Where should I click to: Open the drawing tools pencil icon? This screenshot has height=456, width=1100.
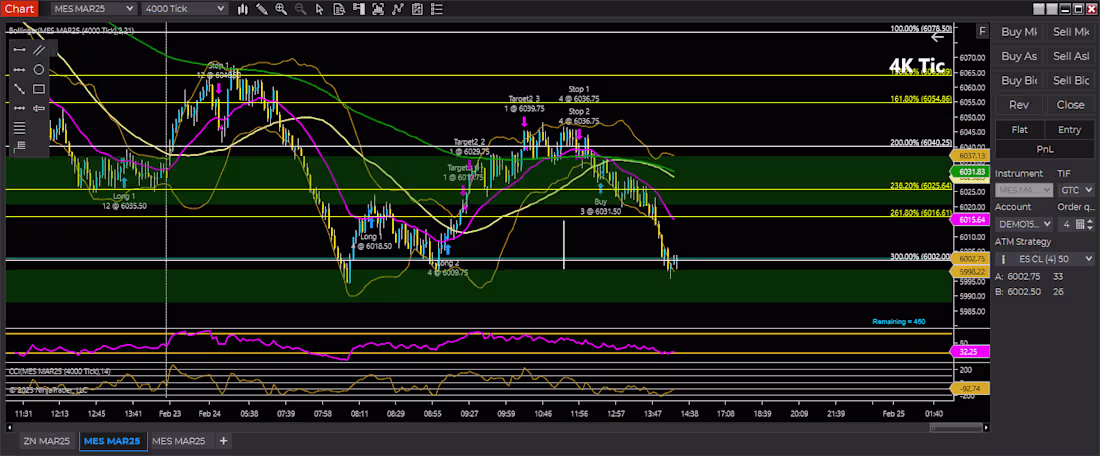click(x=262, y=9)
